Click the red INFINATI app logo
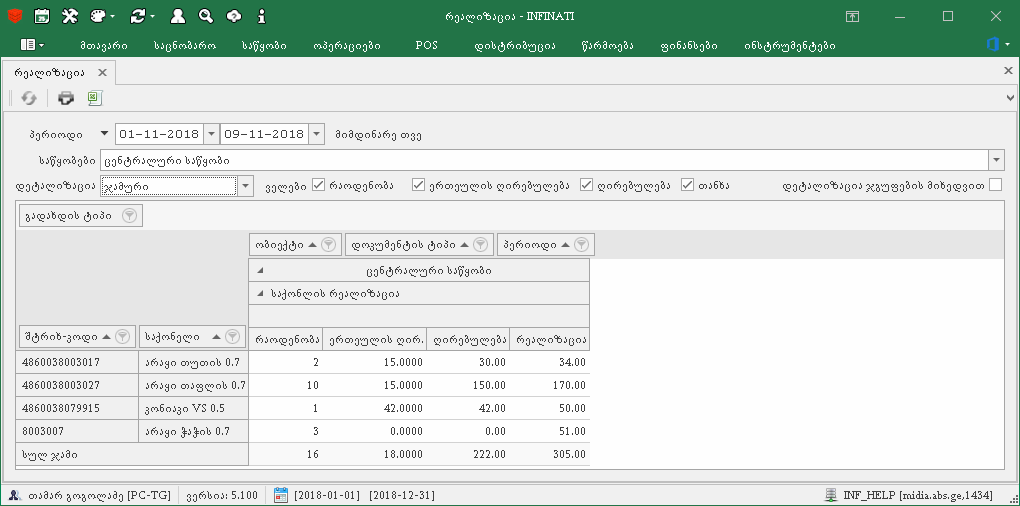The height and width of the screenshot is (506, 1020). 14,16
